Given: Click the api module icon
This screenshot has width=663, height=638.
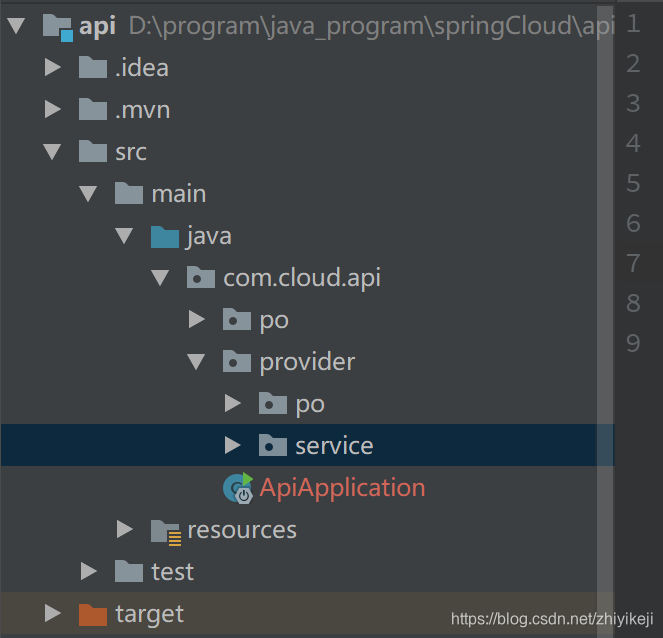Looking at the screenshot, I should tap(58, 27).
